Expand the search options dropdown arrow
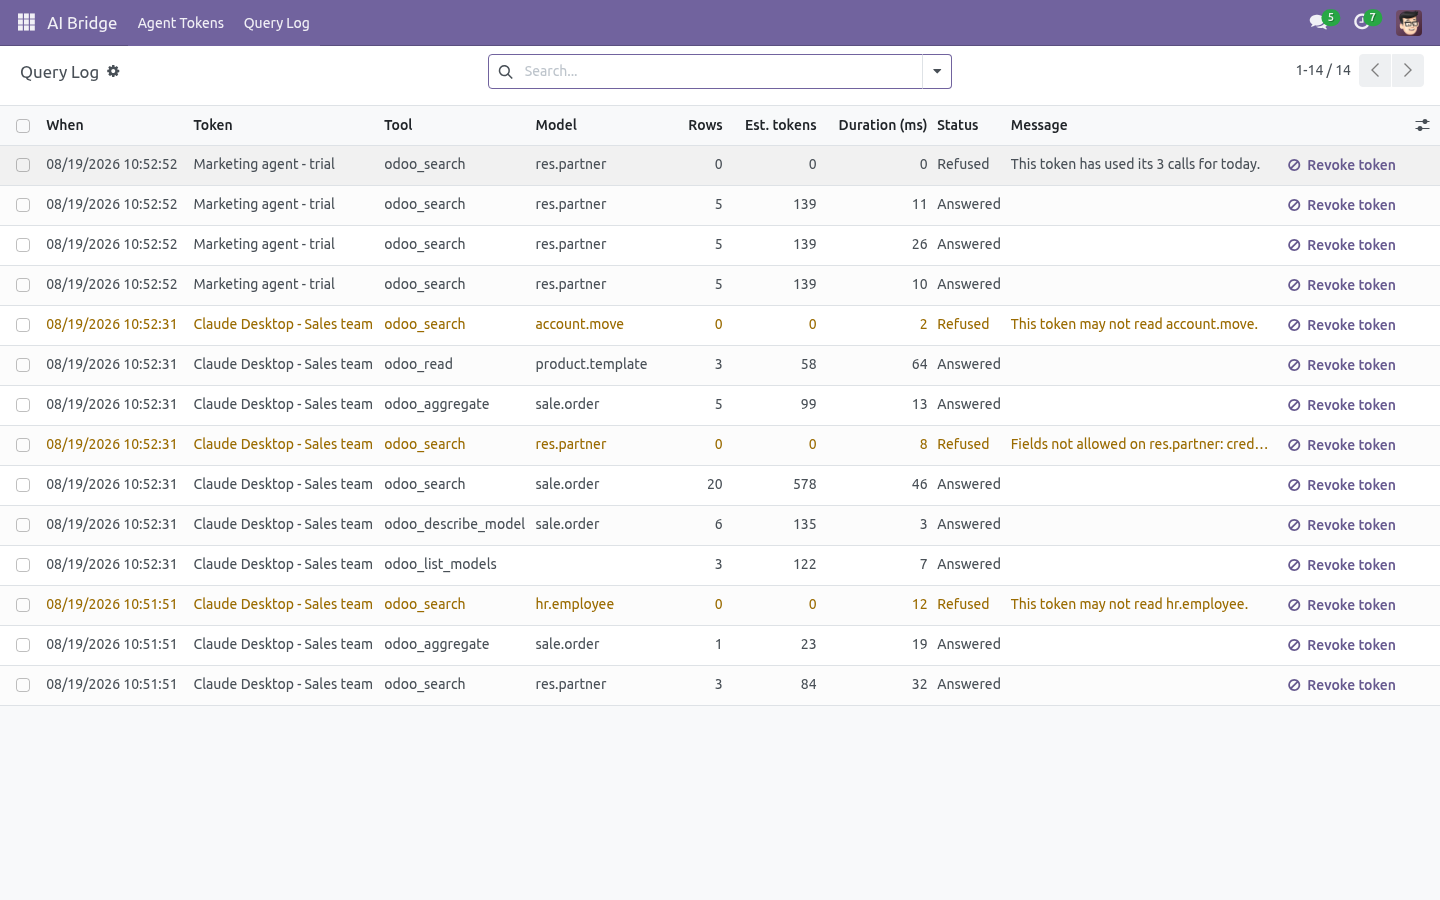Viewport: 1440px width, 900px height. pos(937,71)
